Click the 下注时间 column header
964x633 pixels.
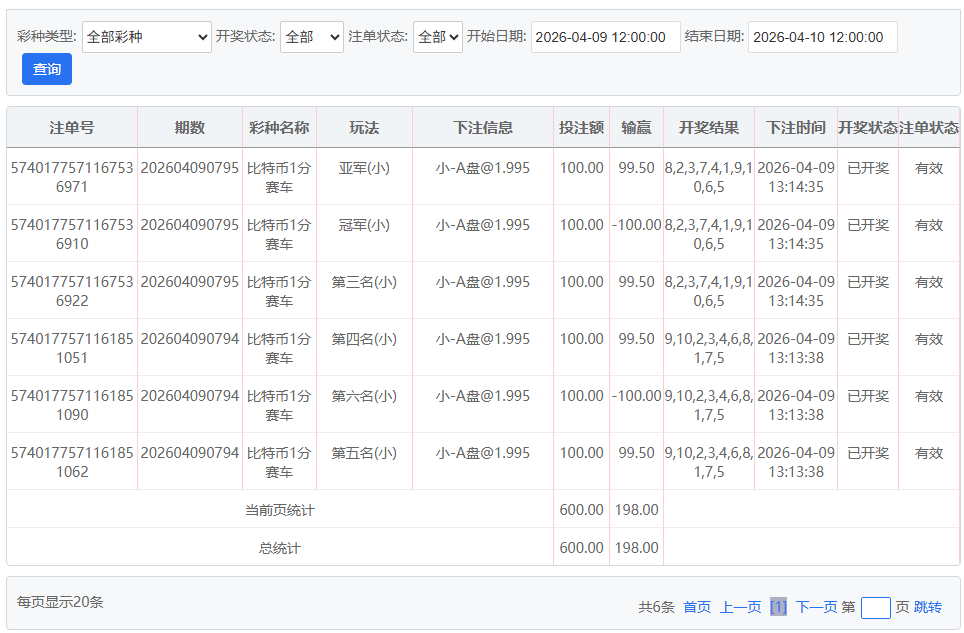click(x=796, y=127)
